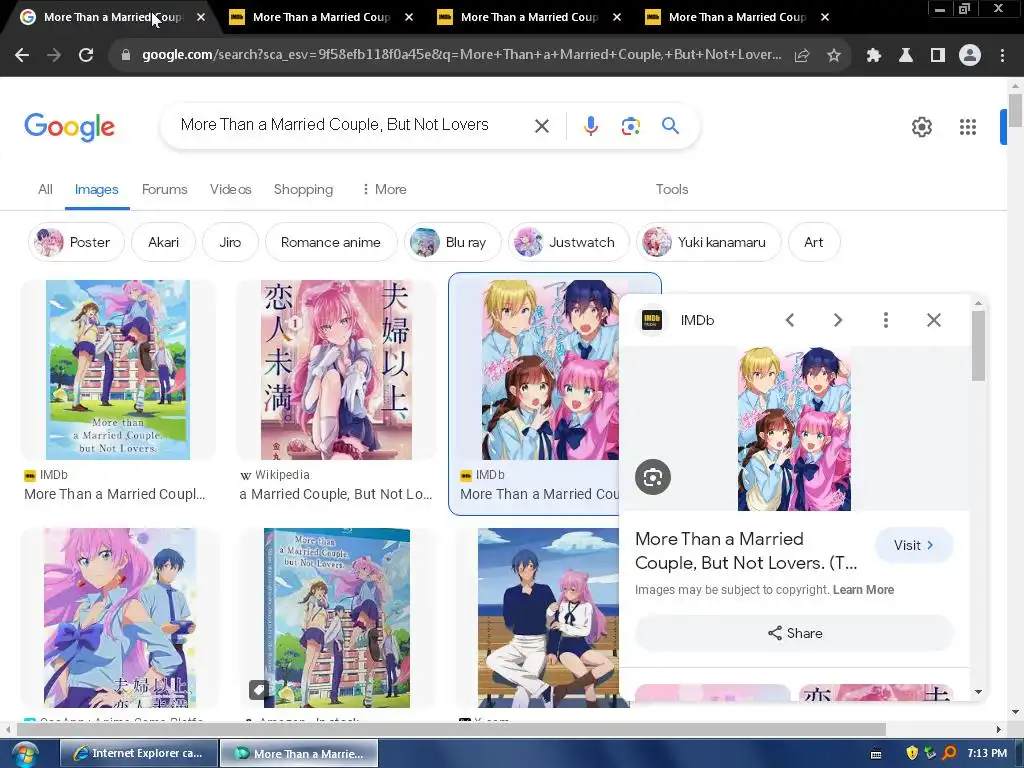Expand the More search filters menu
The width and height of the screenshot is (1024, 768).
click(x=384, y=189)
